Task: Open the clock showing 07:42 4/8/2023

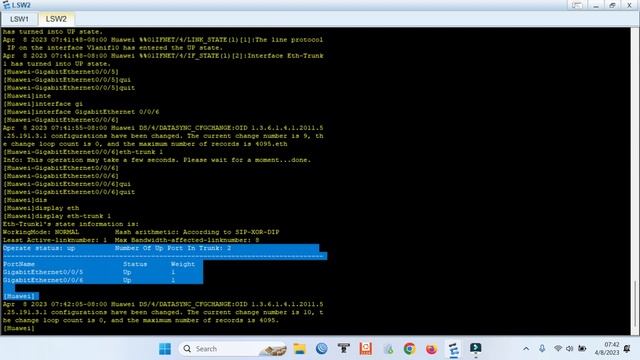Action: pyautogui.click(x=607, y=349)
